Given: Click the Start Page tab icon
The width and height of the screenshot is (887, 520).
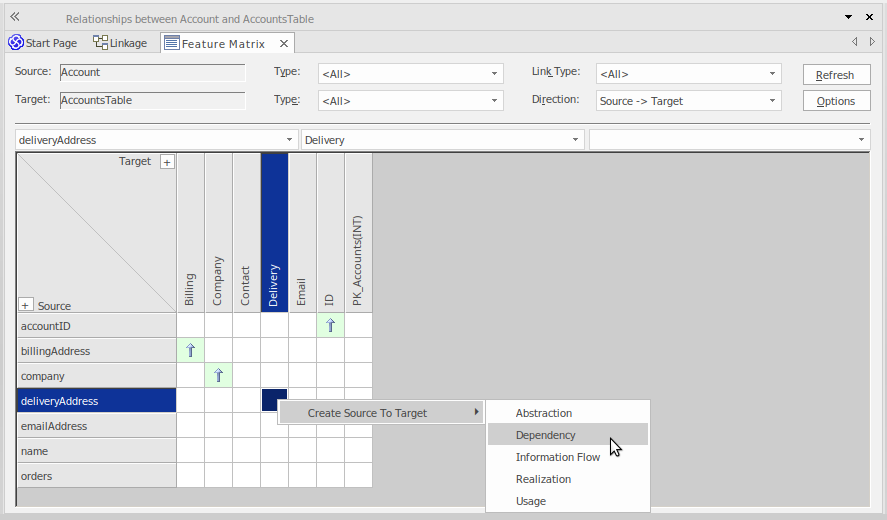Looking at the screenshot, I should [16, 43].
